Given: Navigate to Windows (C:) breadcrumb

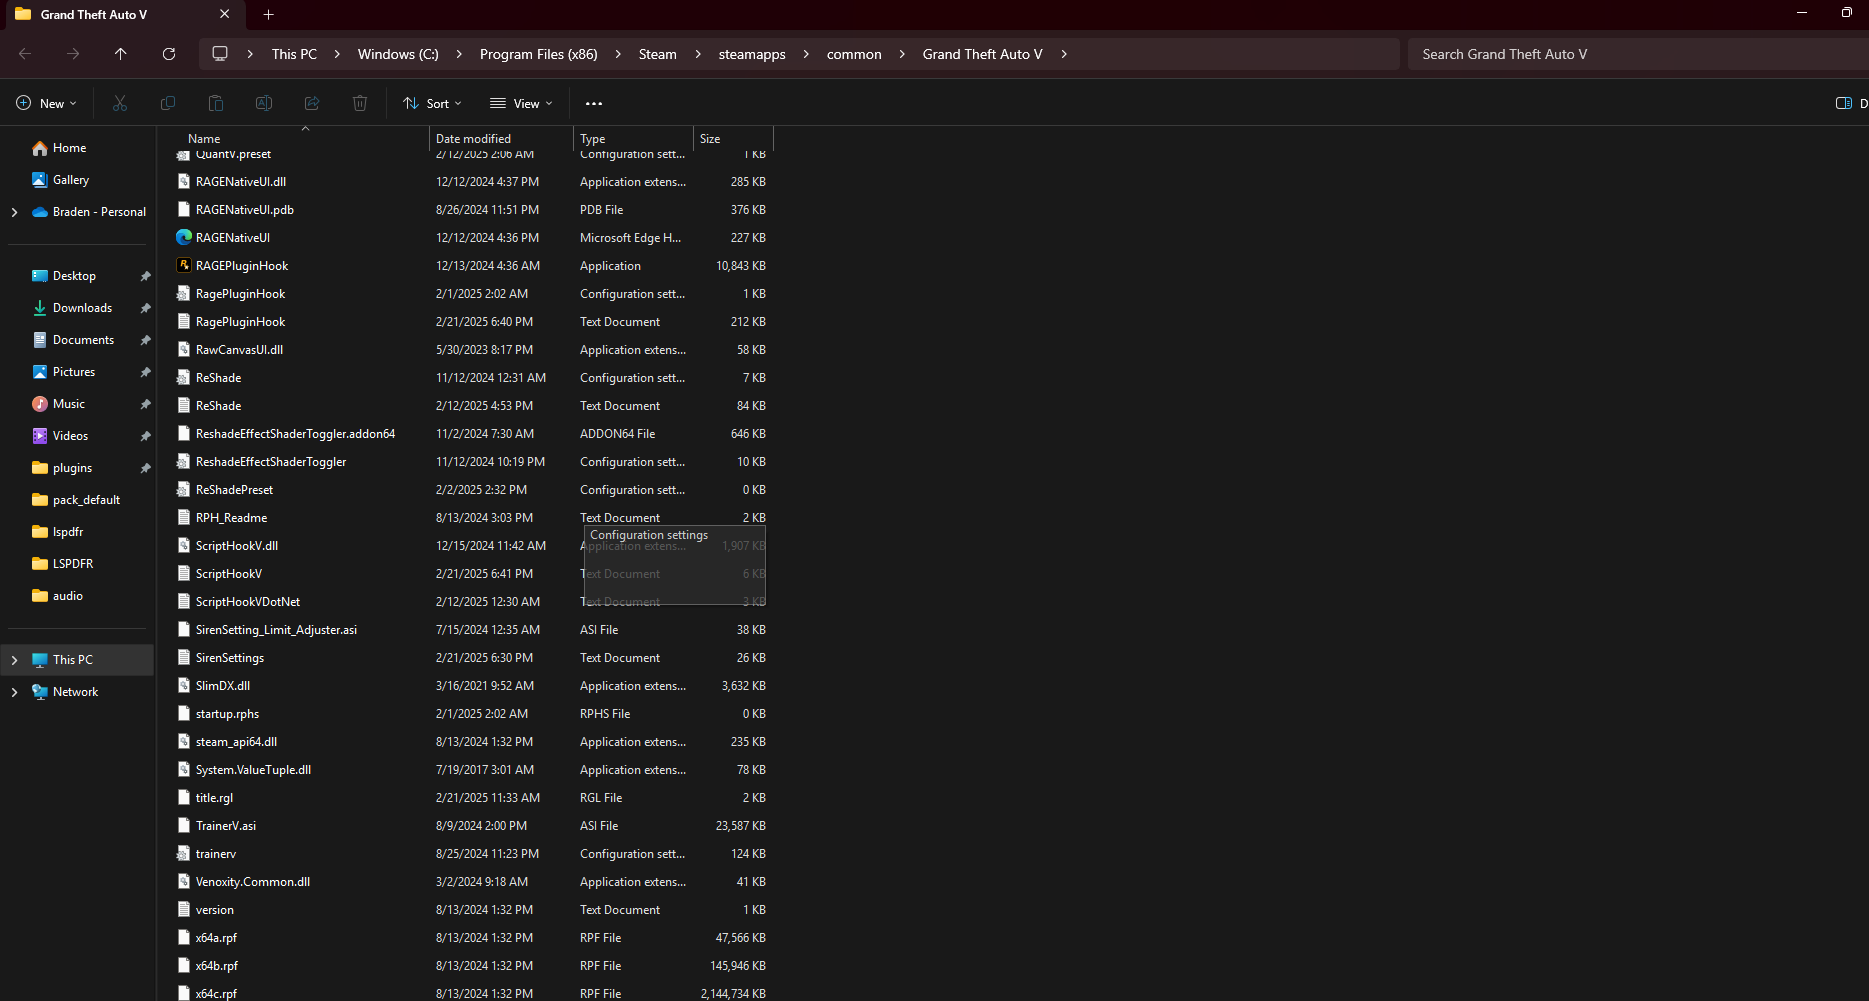Looking at the screenshot, I should [398, 54].
